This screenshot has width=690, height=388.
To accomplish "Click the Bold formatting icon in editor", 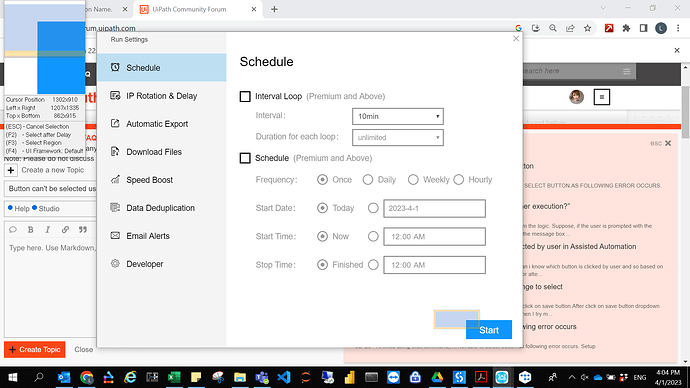I will 30,230.
